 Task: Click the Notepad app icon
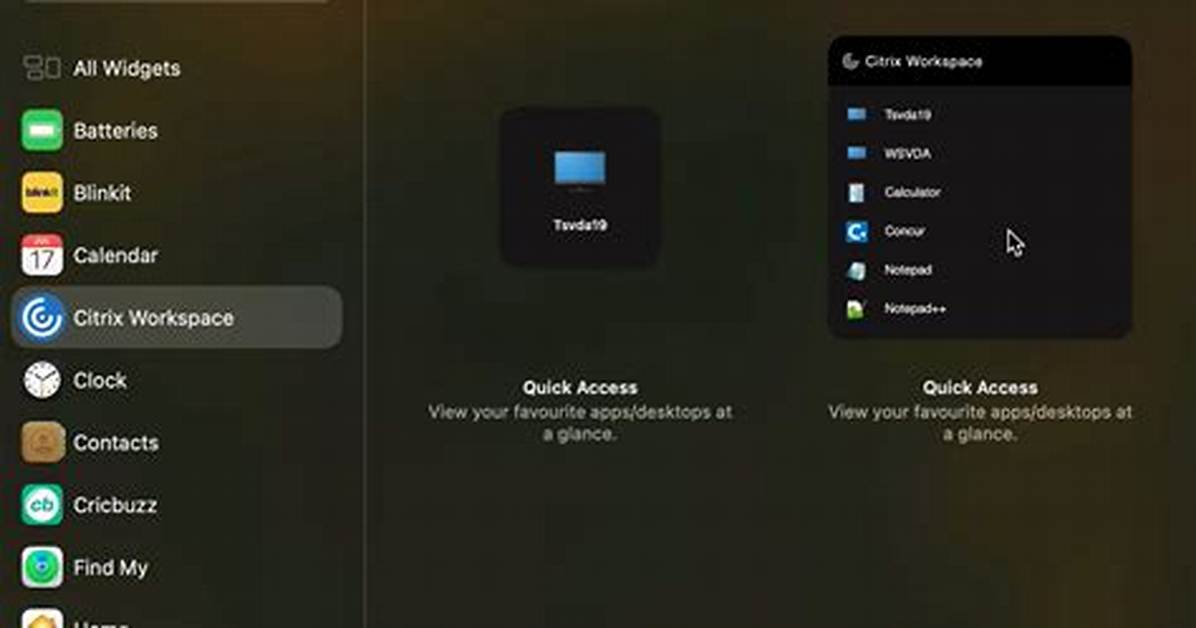tap(857, 270)
